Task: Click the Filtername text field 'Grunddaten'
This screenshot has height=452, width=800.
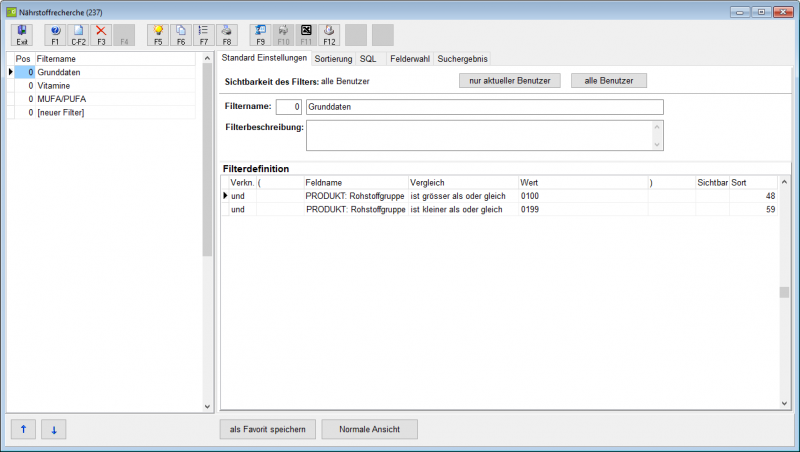Action: (x=485, y=107)
